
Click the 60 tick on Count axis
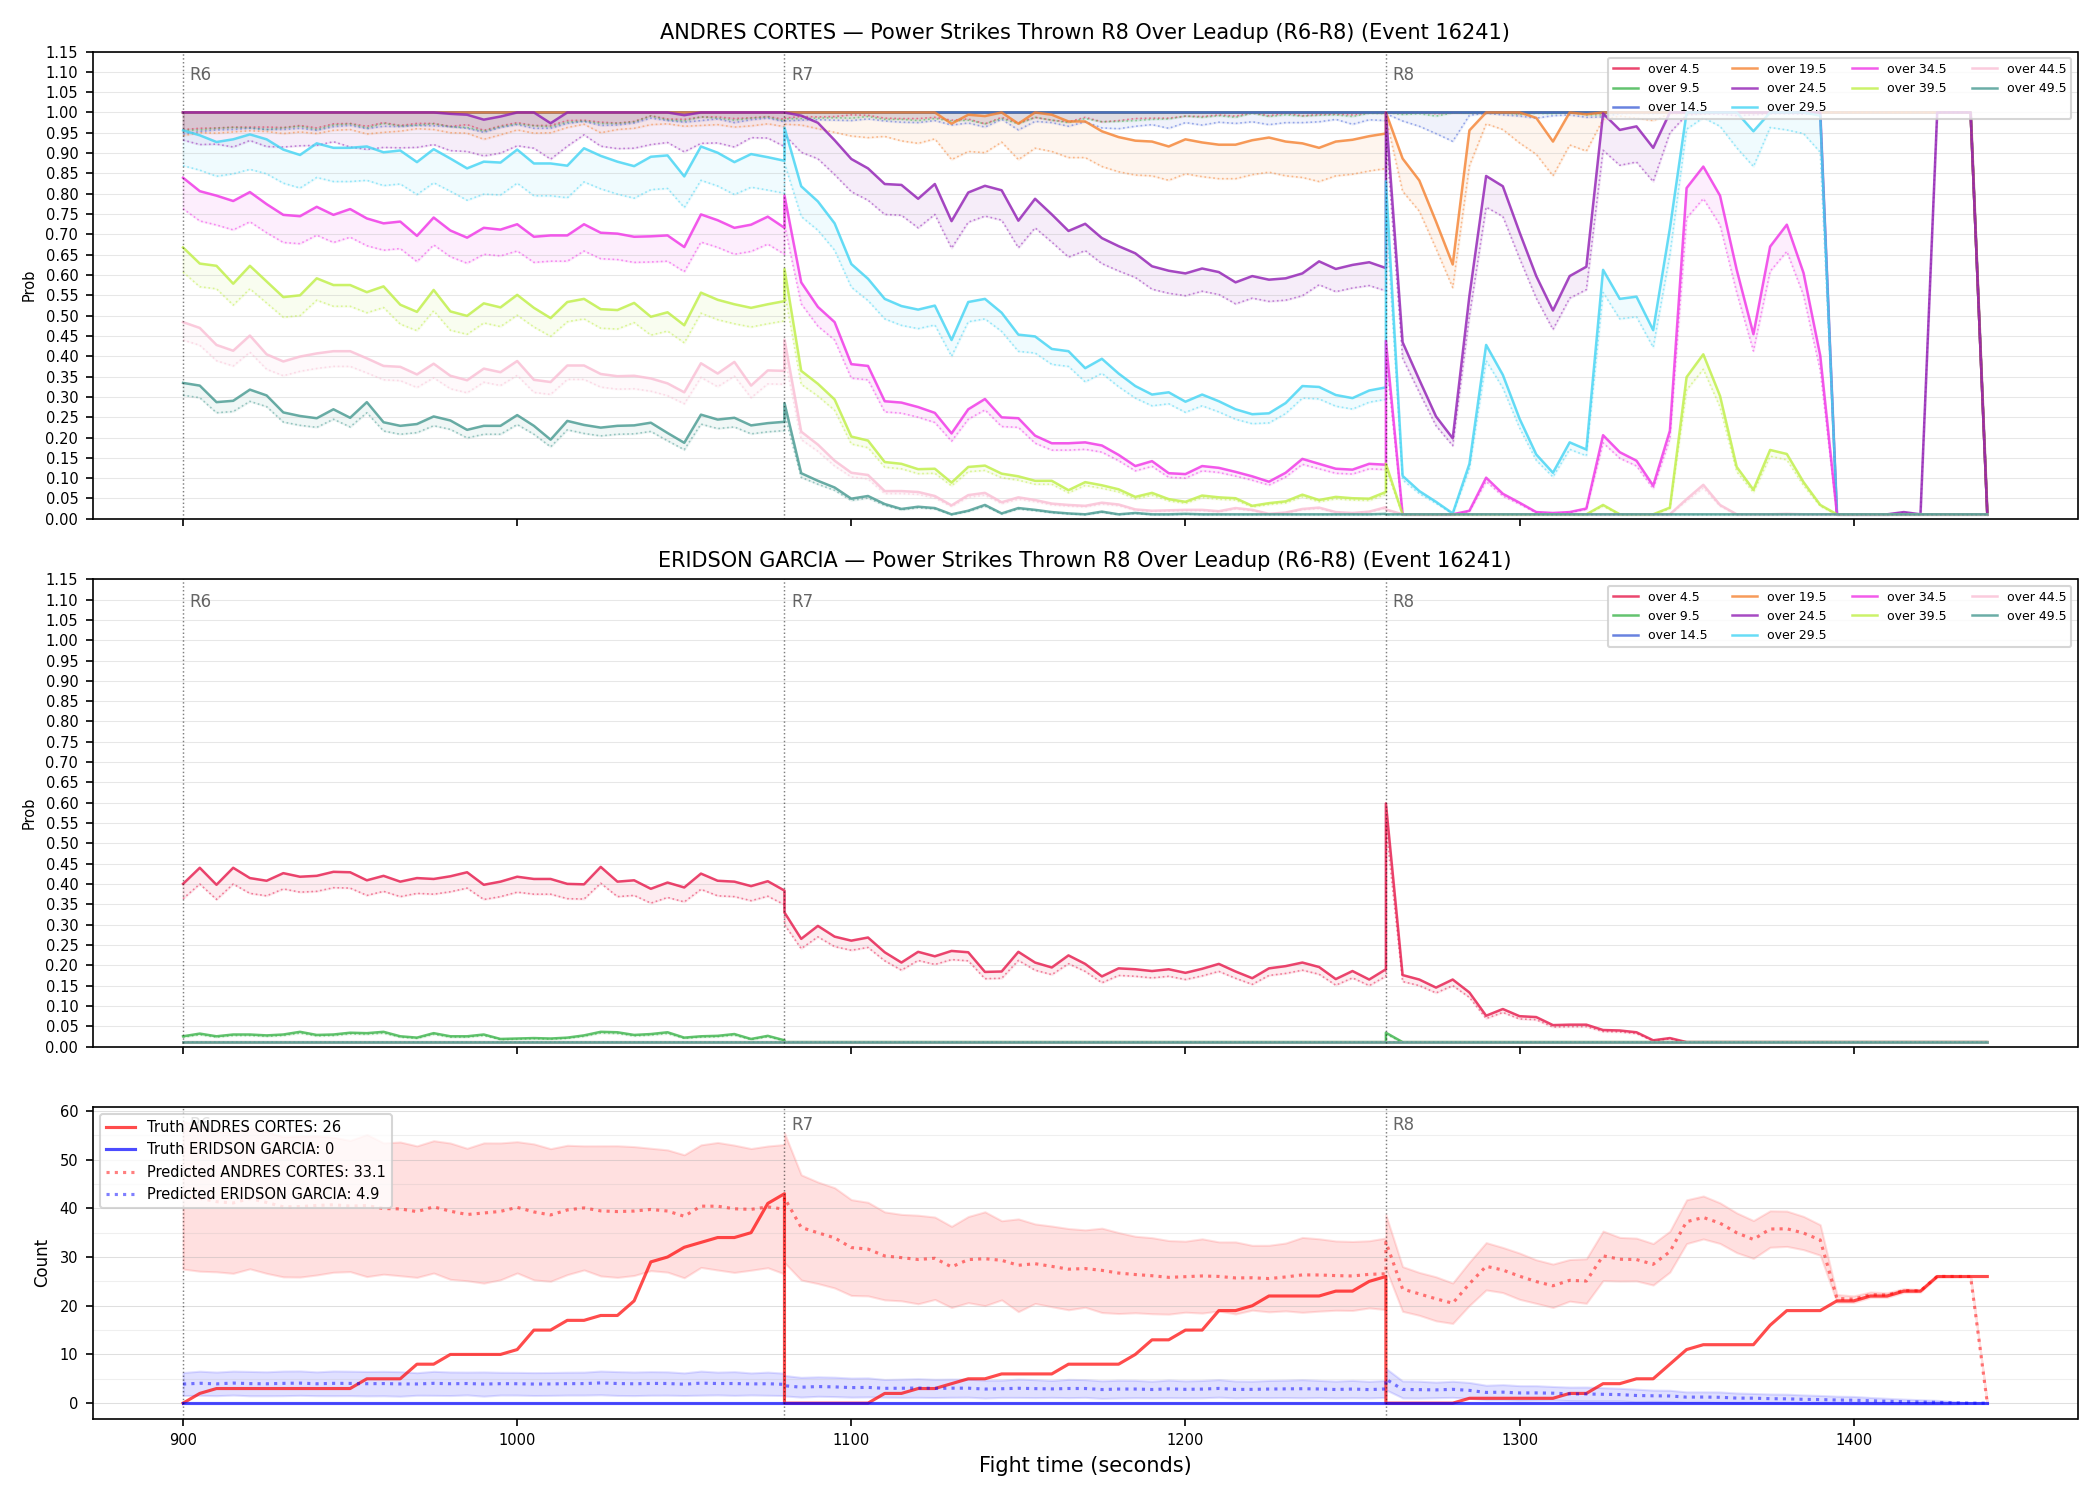click(x=69, y=1112)
